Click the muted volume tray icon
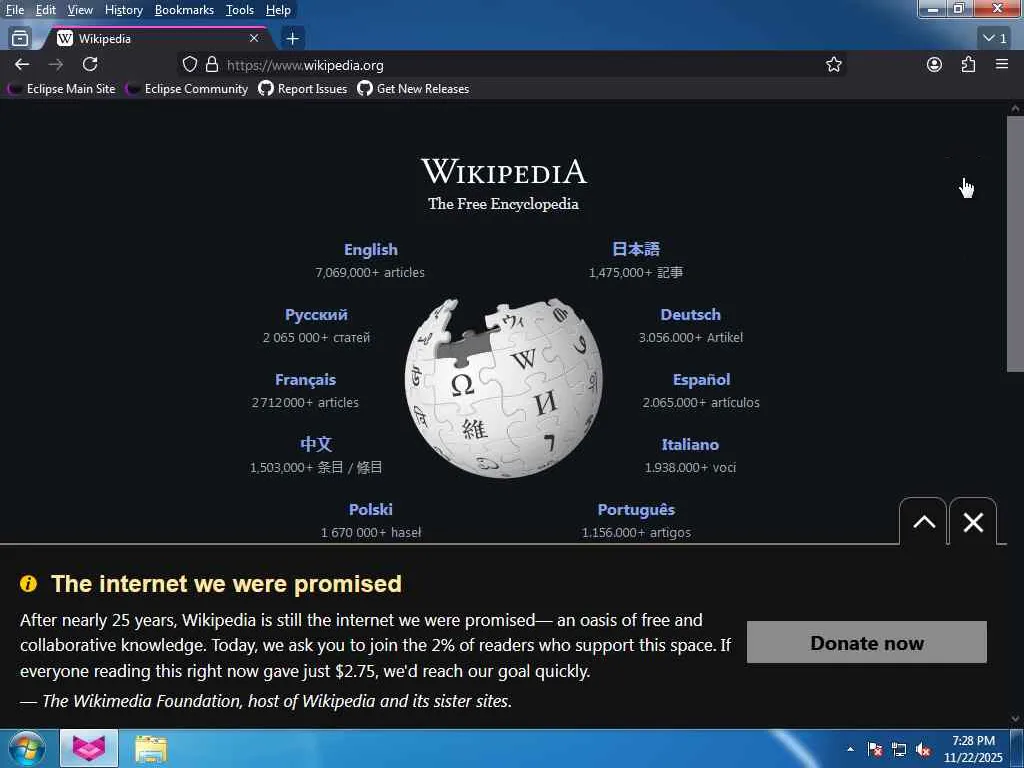The height and width of the screenshot is (768, 1024). click(923, 749)
